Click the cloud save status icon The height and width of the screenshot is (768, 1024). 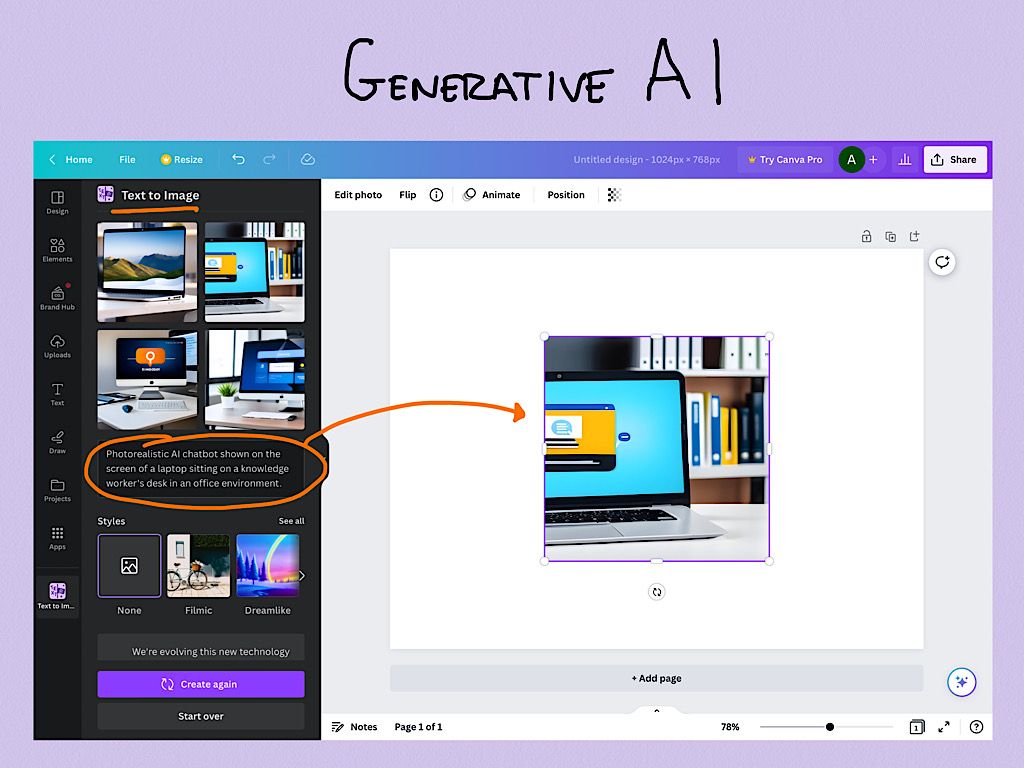(308, 159)
